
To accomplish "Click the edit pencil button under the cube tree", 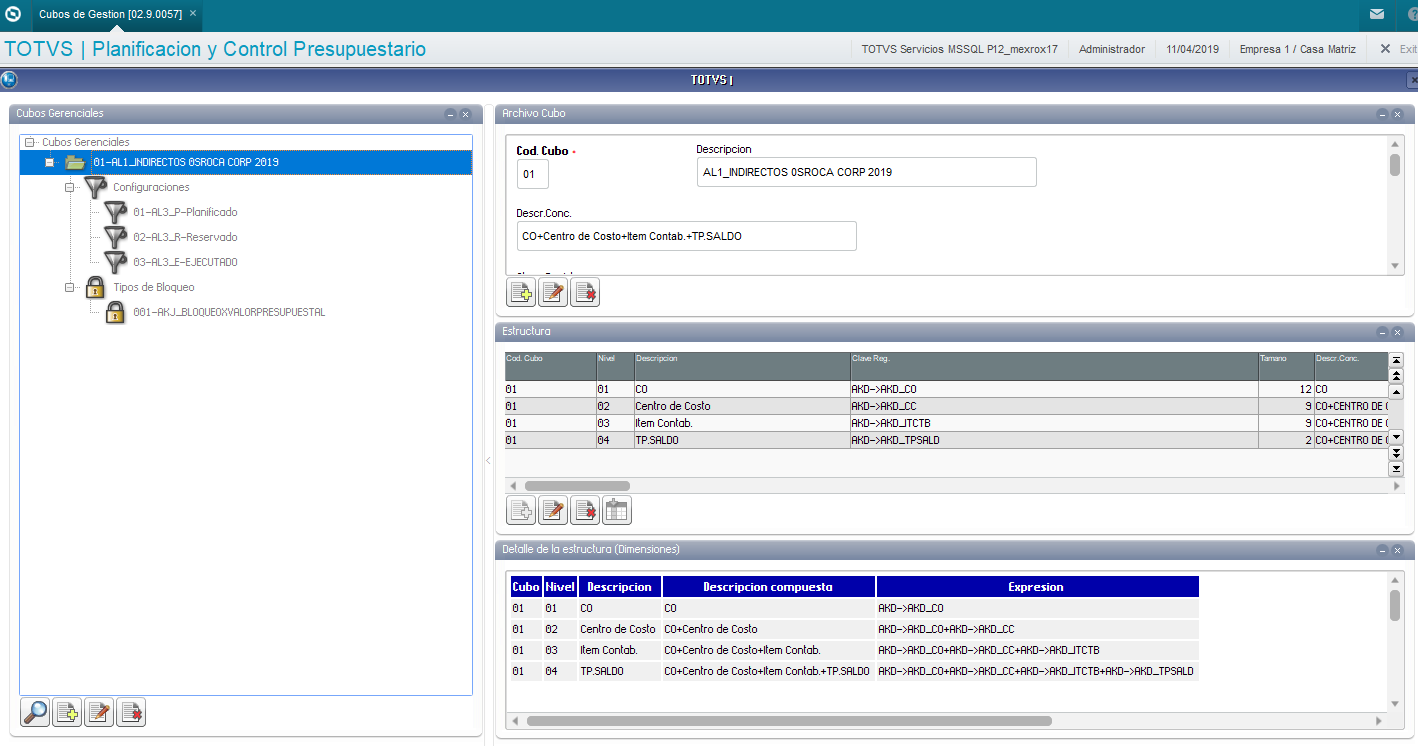I will (99, 713).
